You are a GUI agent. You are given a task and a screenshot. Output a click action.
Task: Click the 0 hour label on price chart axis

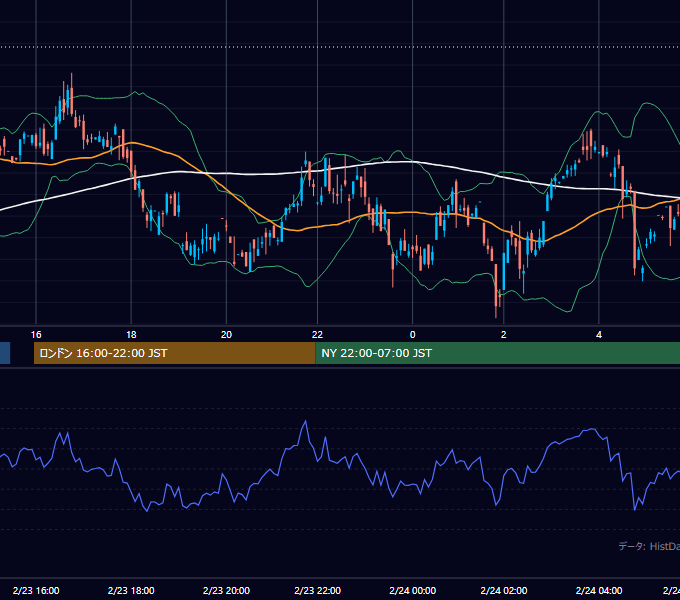(x=412, y=335)
